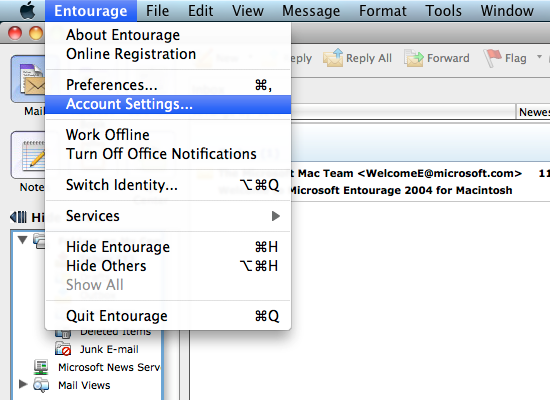Select Mail Views in folder list

coord(84,385)
